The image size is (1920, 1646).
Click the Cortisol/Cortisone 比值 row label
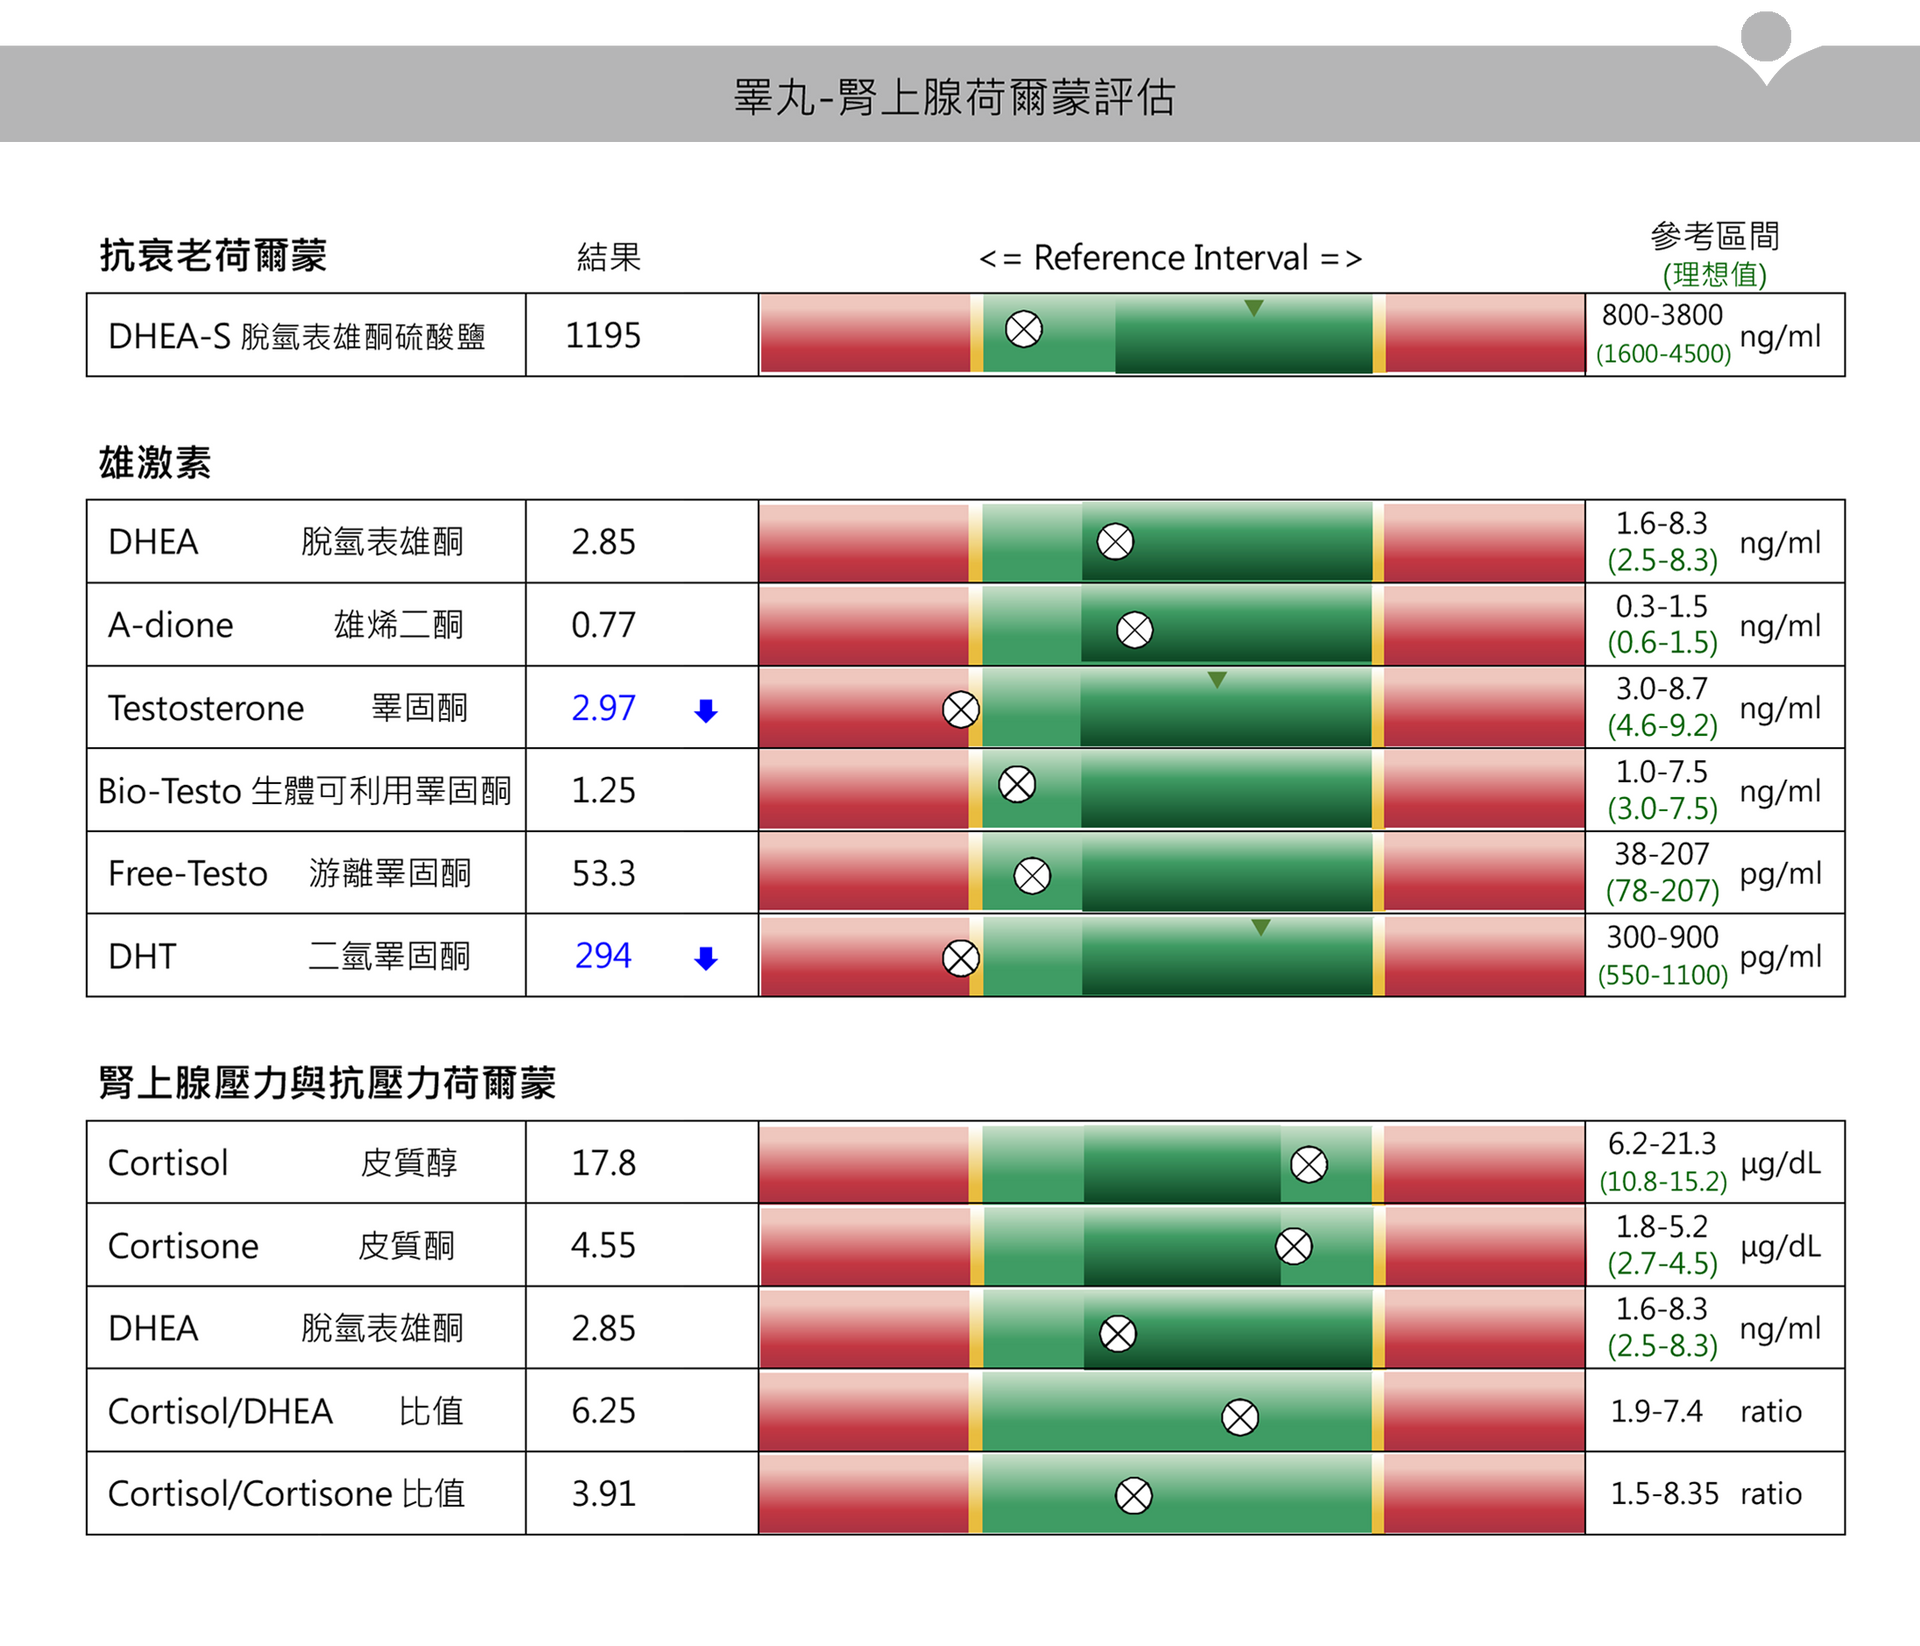point(287,1494)
